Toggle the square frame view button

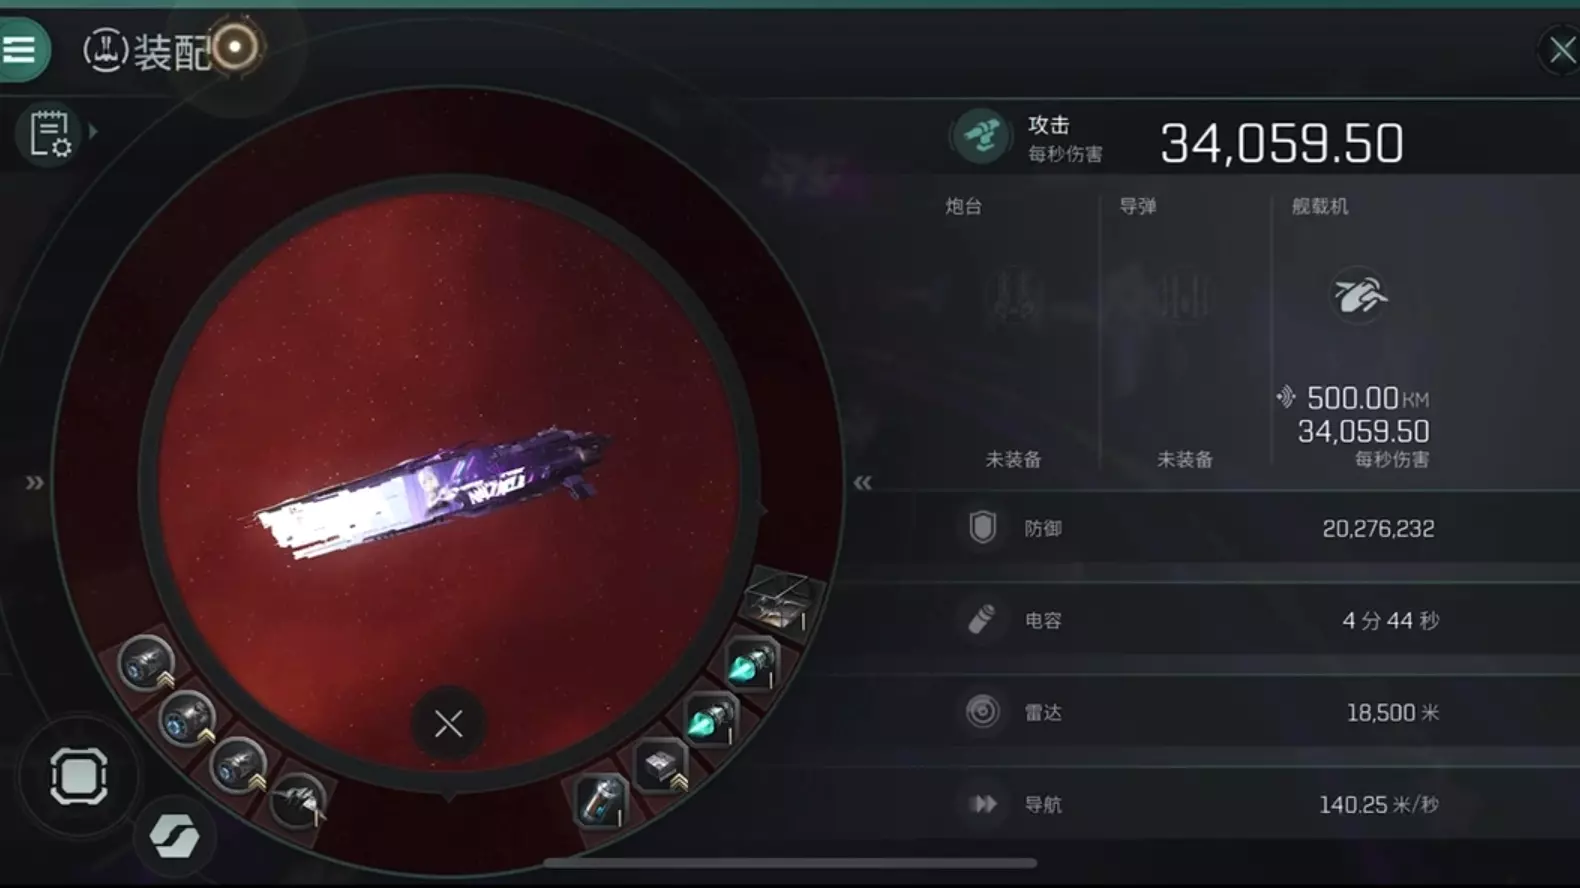click(x=79, y=776)
